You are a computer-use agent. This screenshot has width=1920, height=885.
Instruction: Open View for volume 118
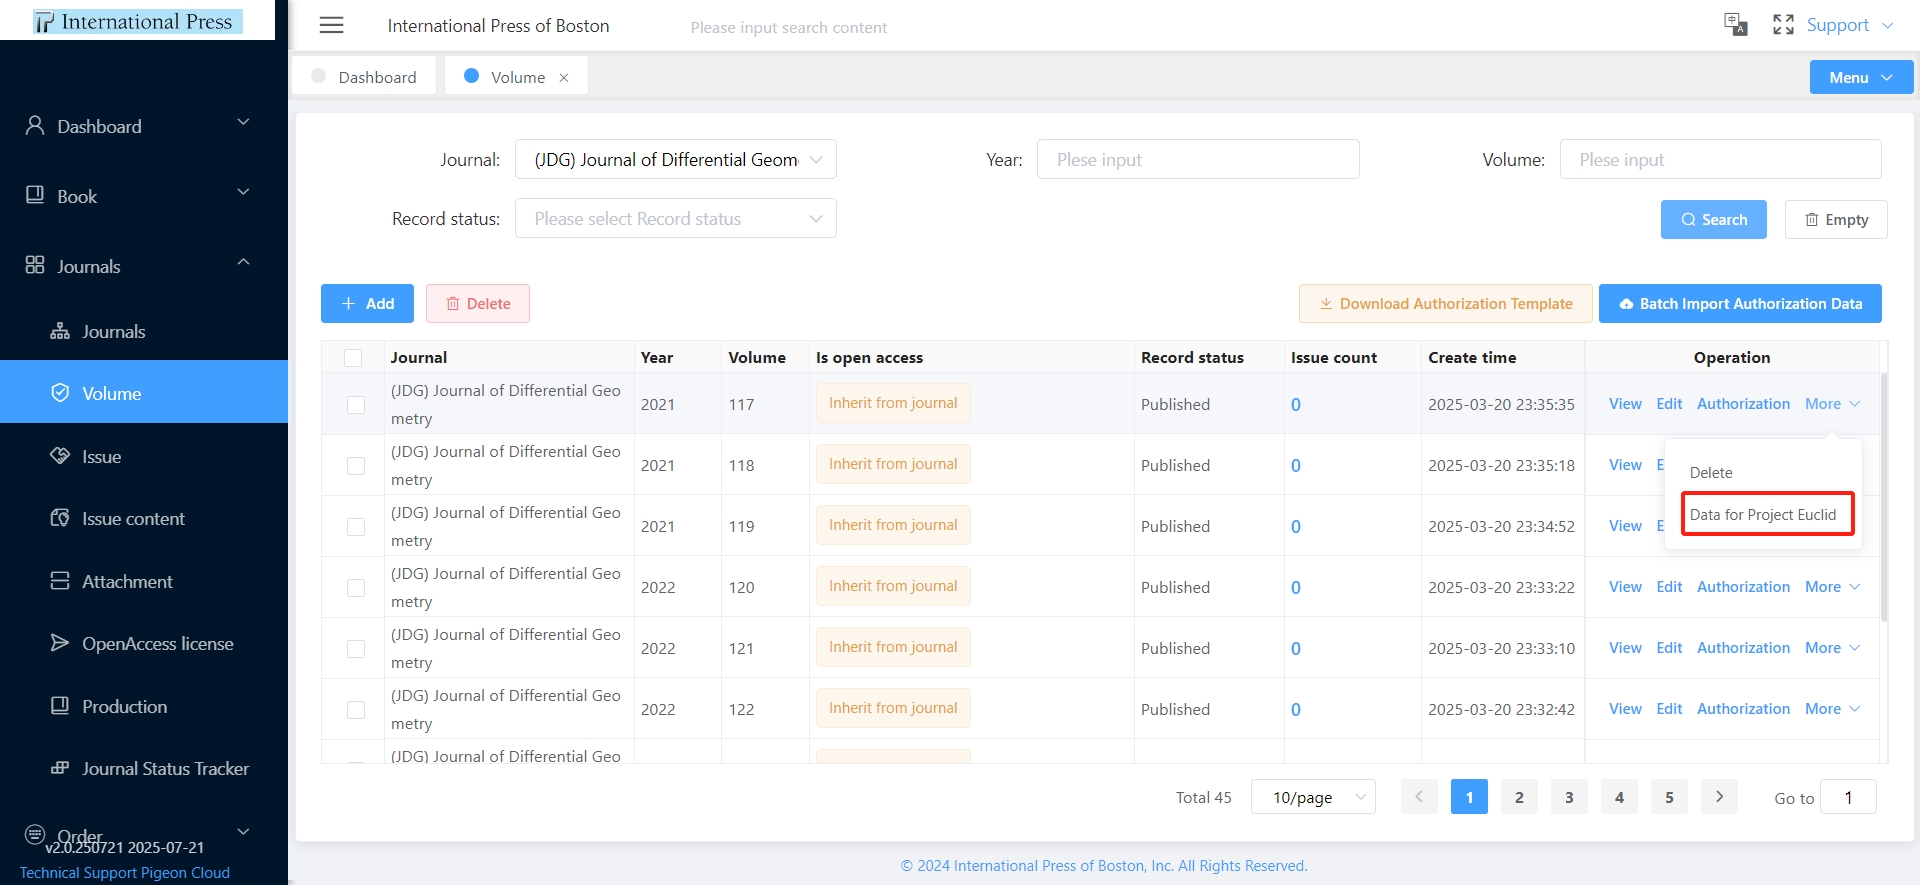(x=1625, y=464)
